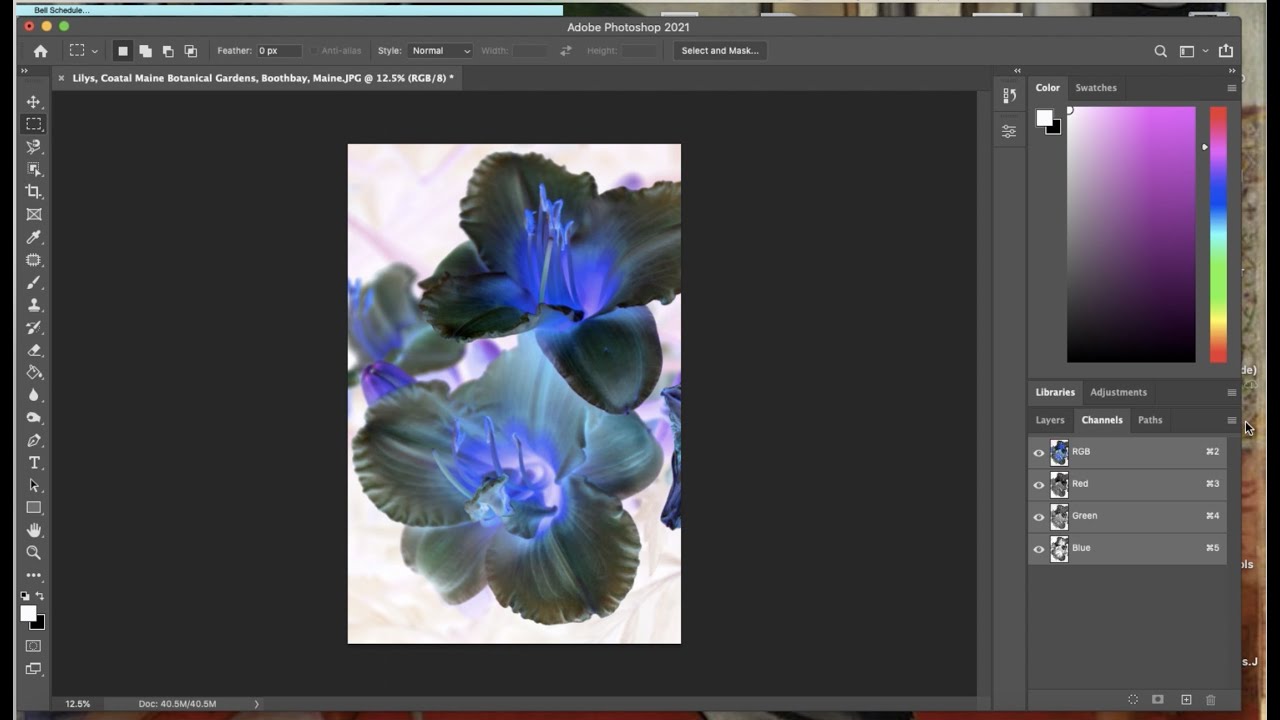This screenshot has width=1280, height=720.
Task: Select the Eyedropper tool
Action: (x=34, y=237)
